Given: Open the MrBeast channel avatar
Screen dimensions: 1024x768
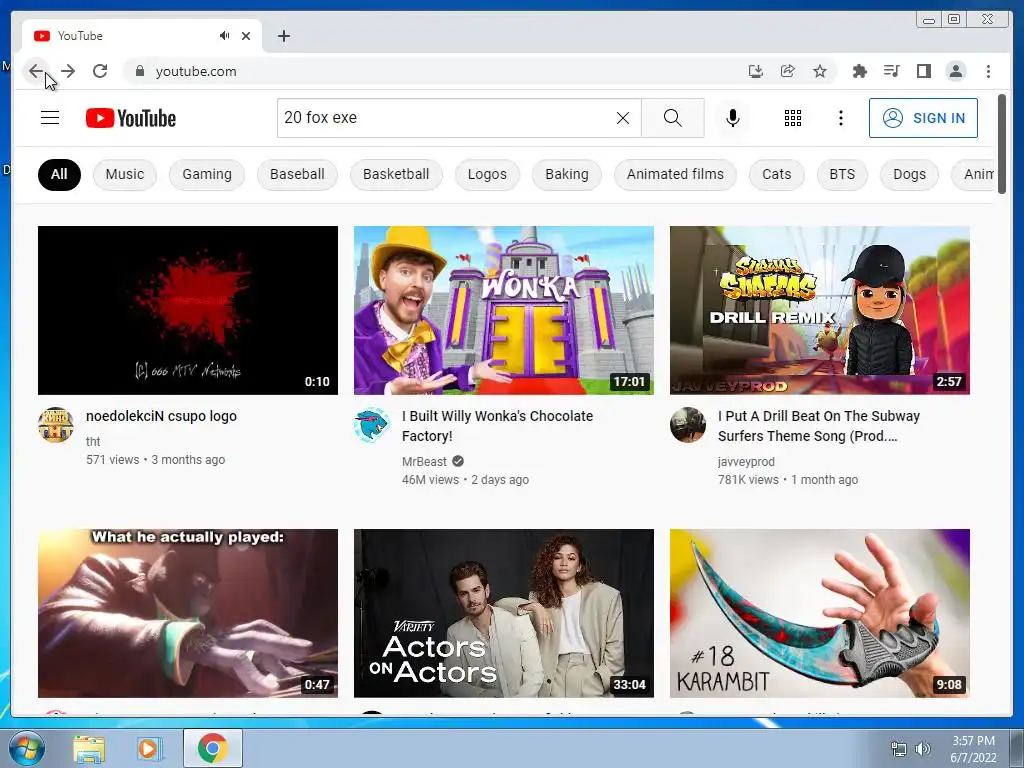Looking at the screenshot, I should point(372,425).
